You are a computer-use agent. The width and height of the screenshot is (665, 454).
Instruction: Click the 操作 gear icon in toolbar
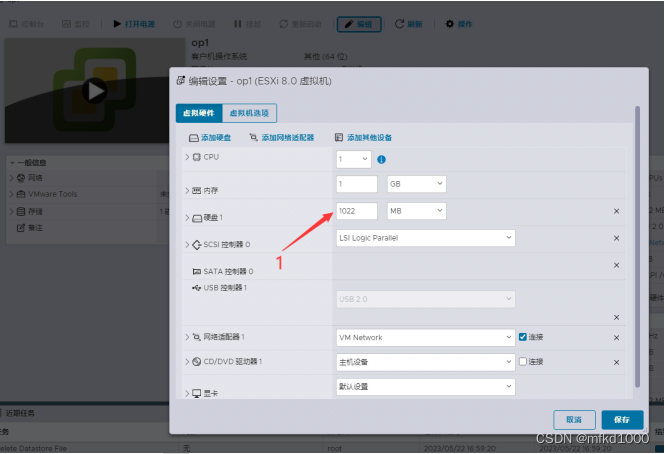450,24
